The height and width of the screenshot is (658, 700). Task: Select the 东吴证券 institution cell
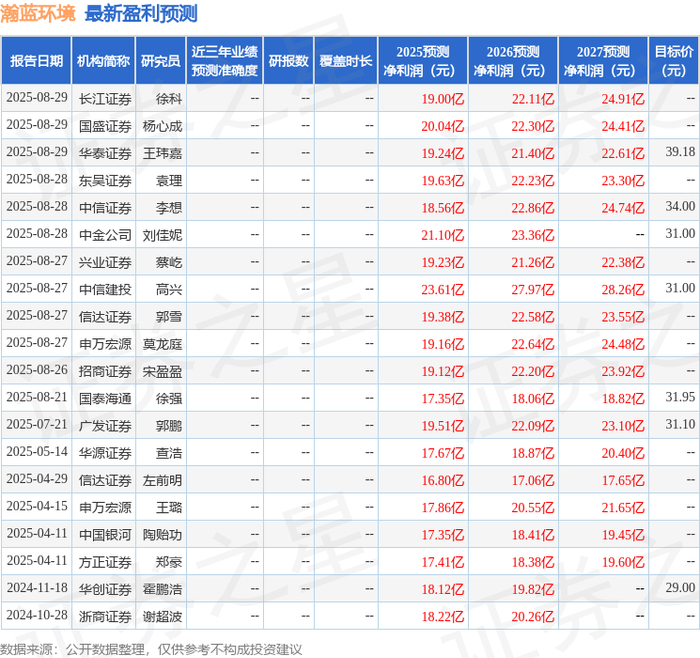coord(105,181)
